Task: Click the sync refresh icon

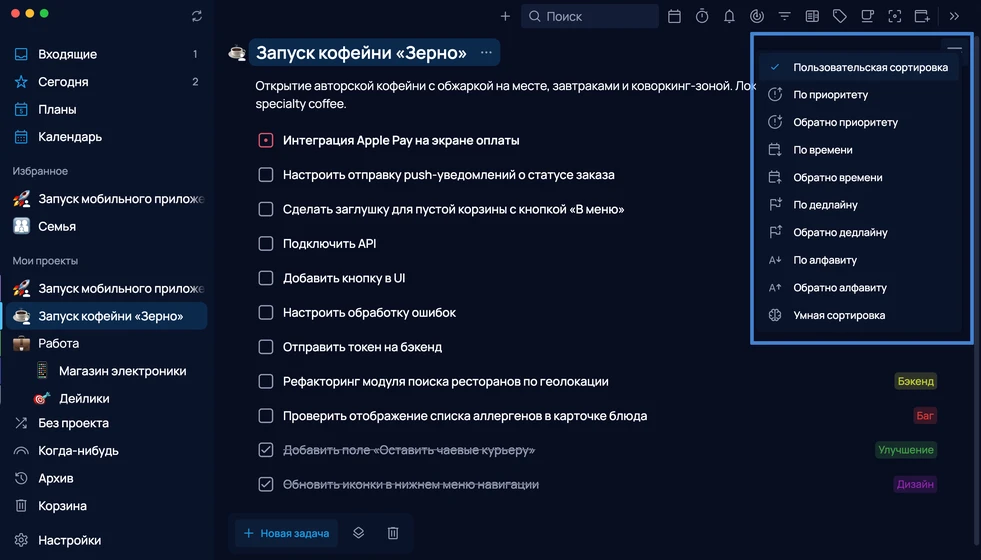Action: [x=196, y=16]
